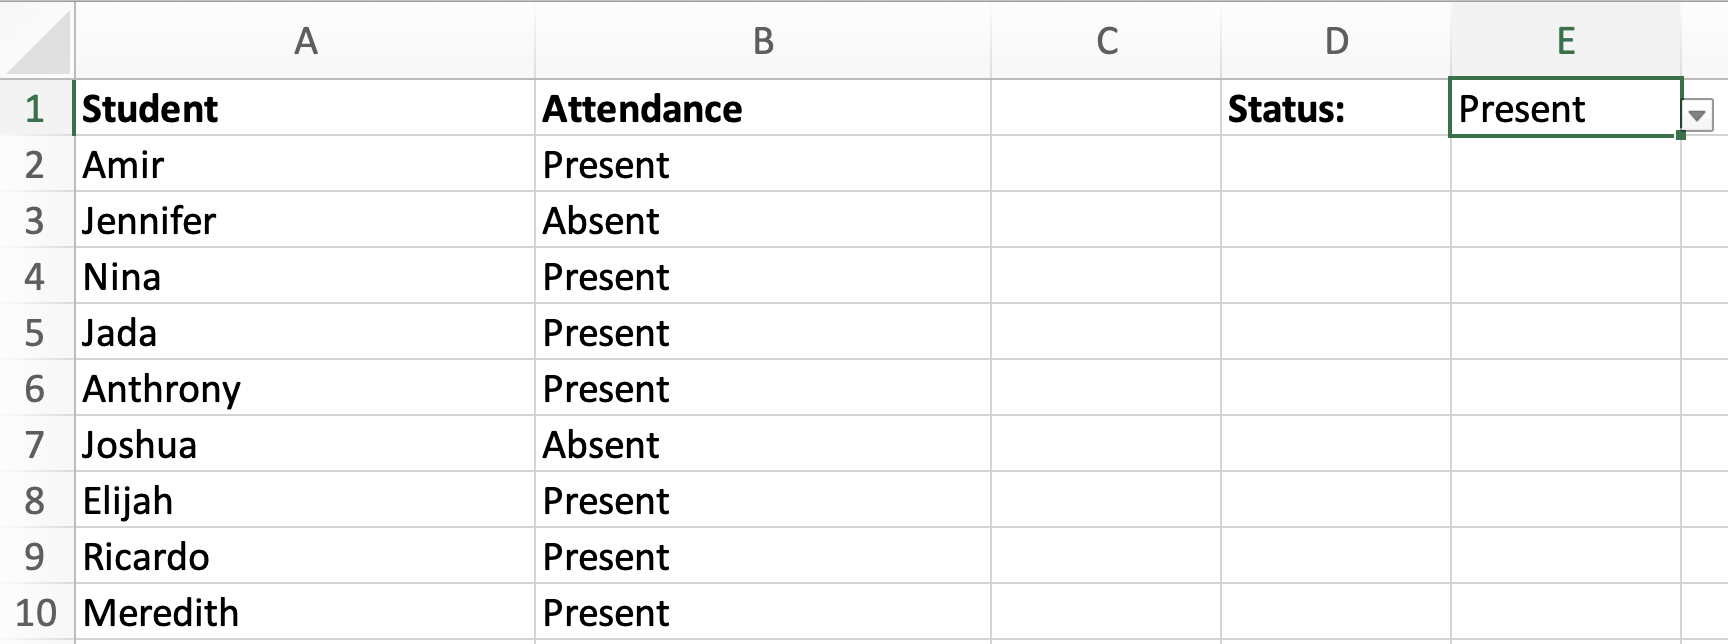
Task: Select column B header
Action: click(x=763, y=40)
